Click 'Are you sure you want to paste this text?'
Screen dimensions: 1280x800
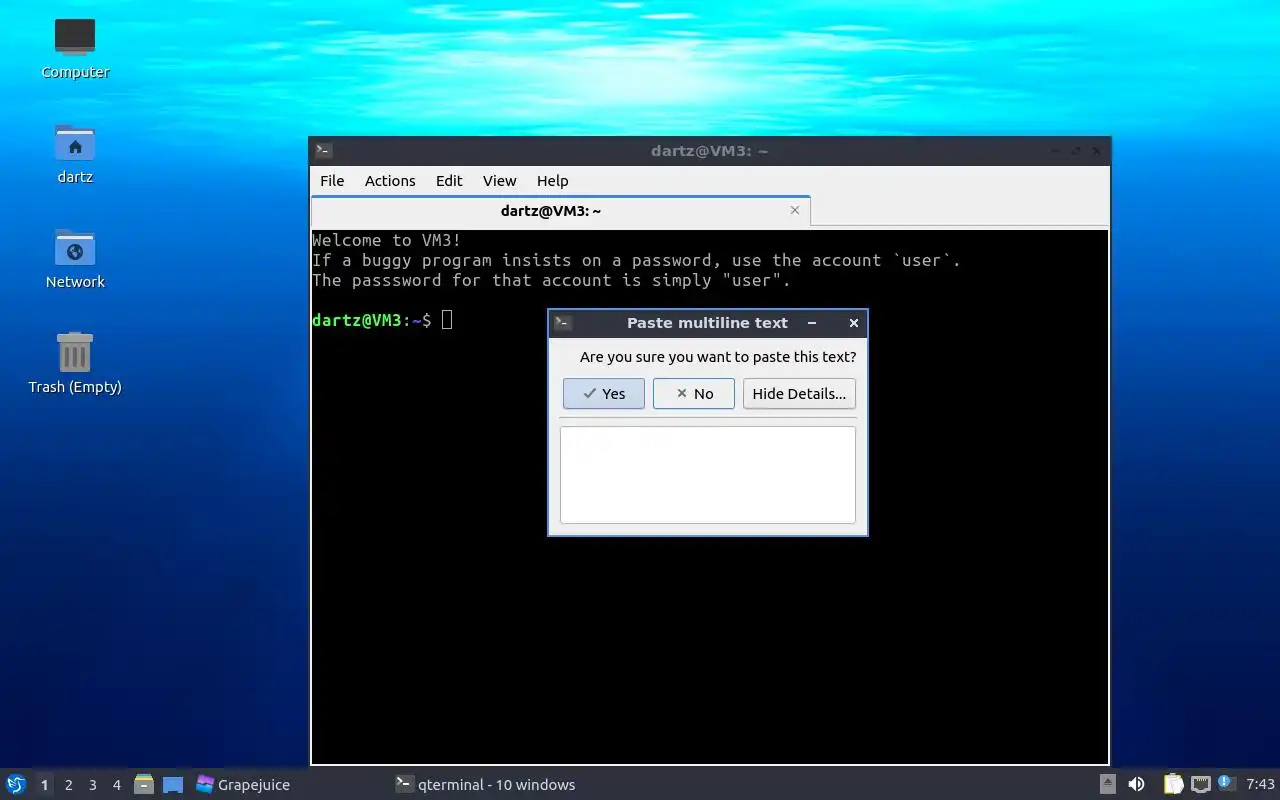coord(718,356)
